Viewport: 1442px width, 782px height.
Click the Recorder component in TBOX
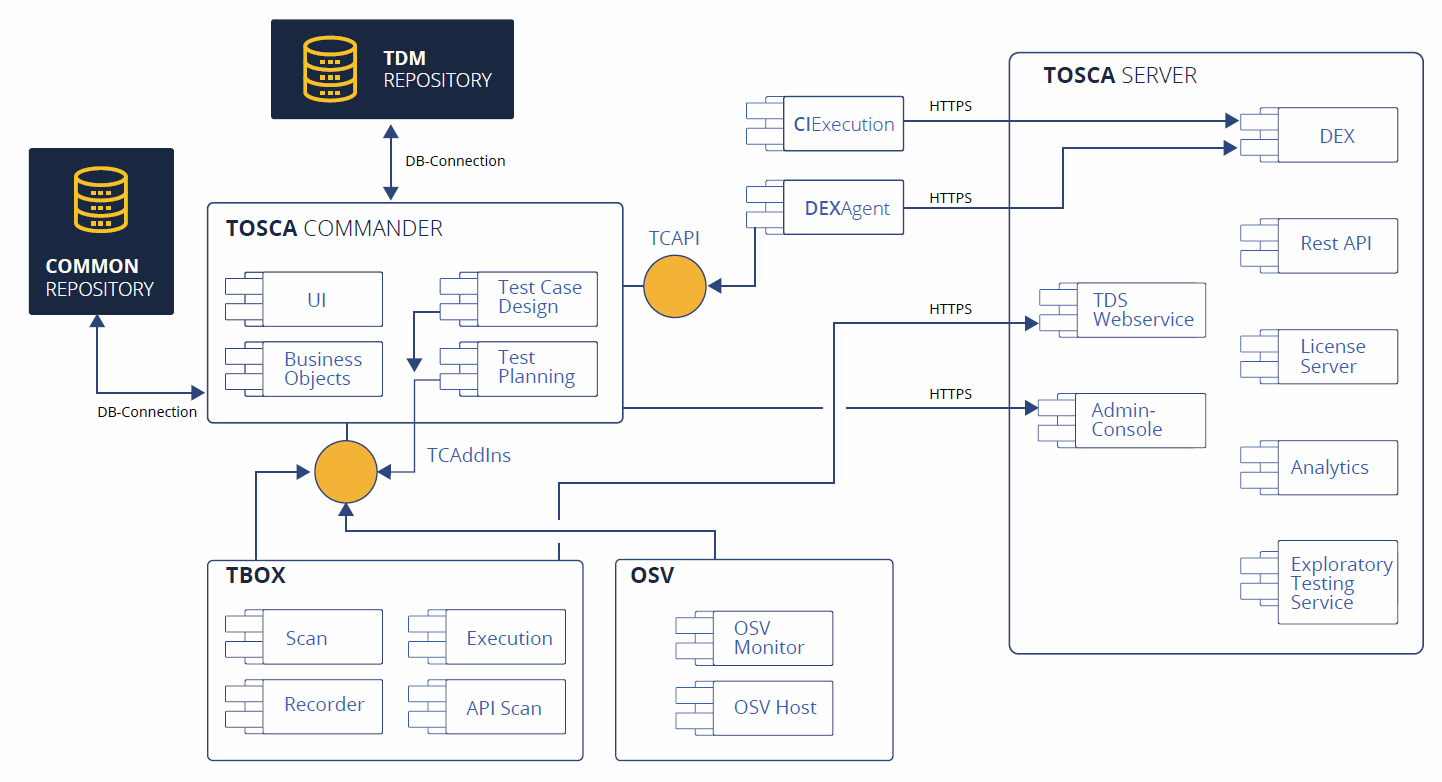[303, 707]
